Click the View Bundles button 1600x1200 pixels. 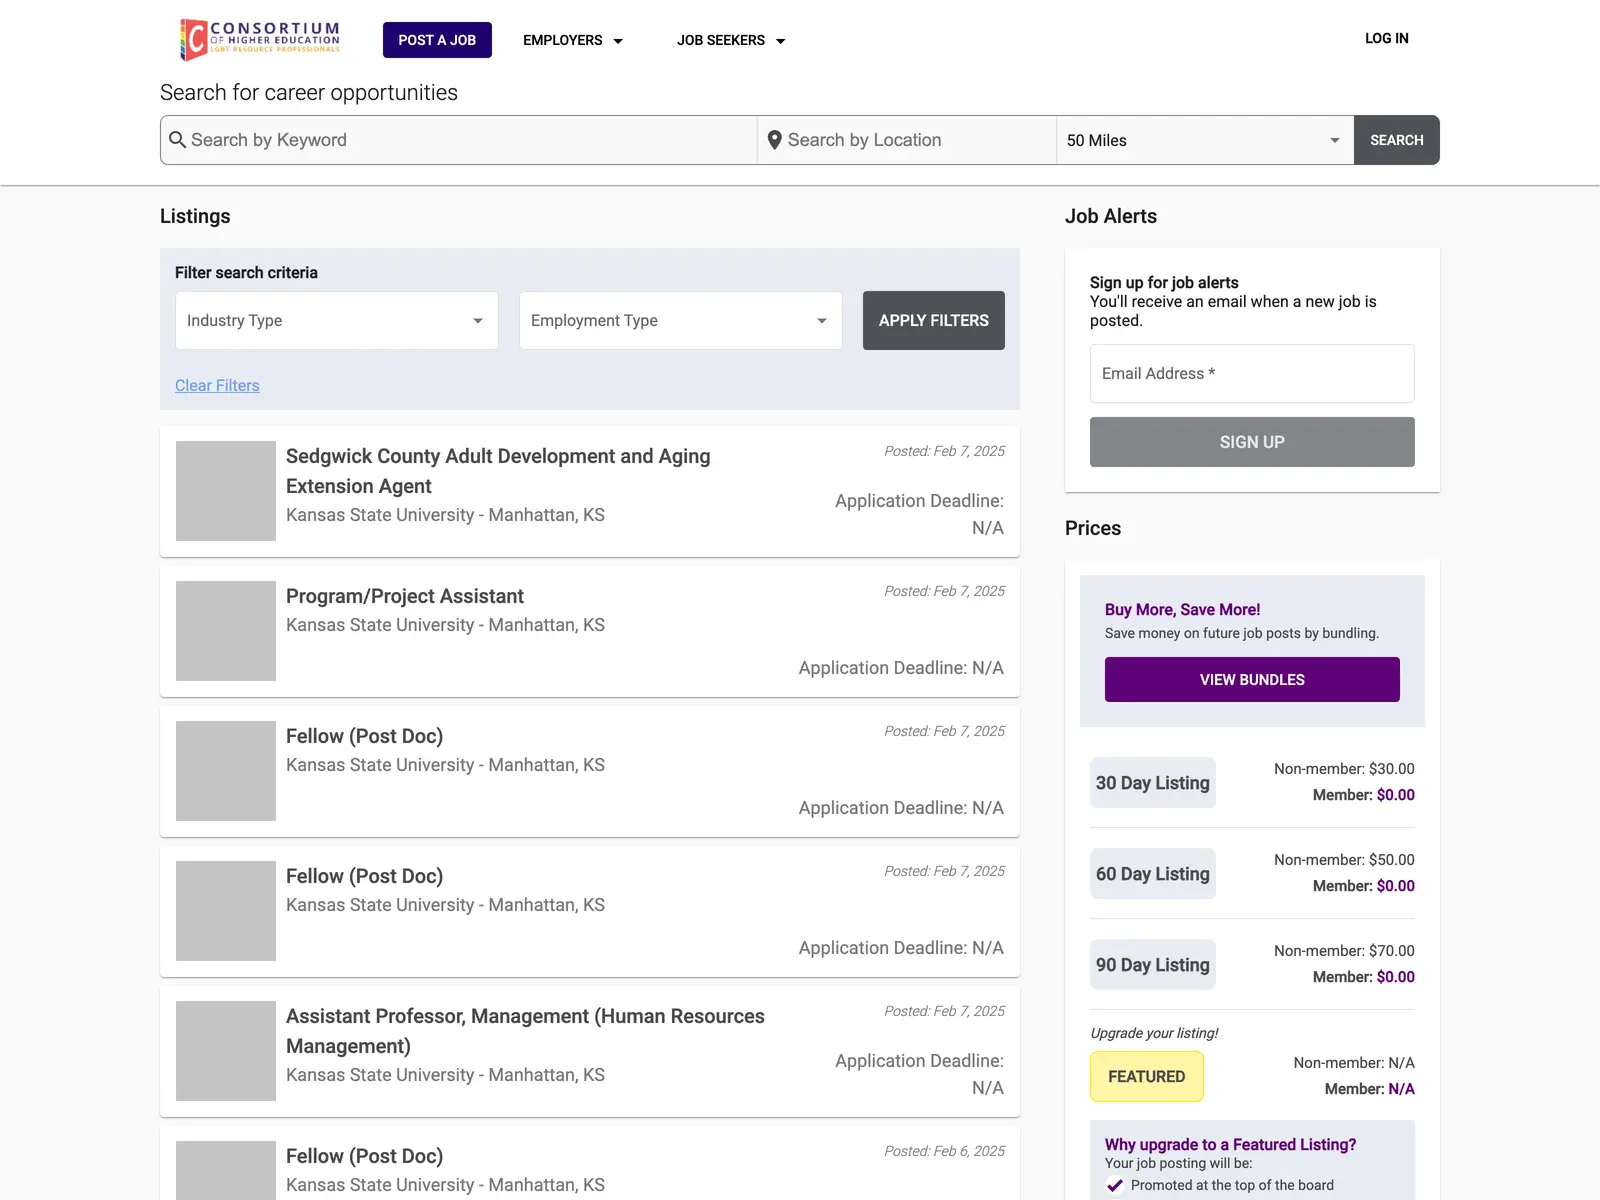pos(1252,679)
